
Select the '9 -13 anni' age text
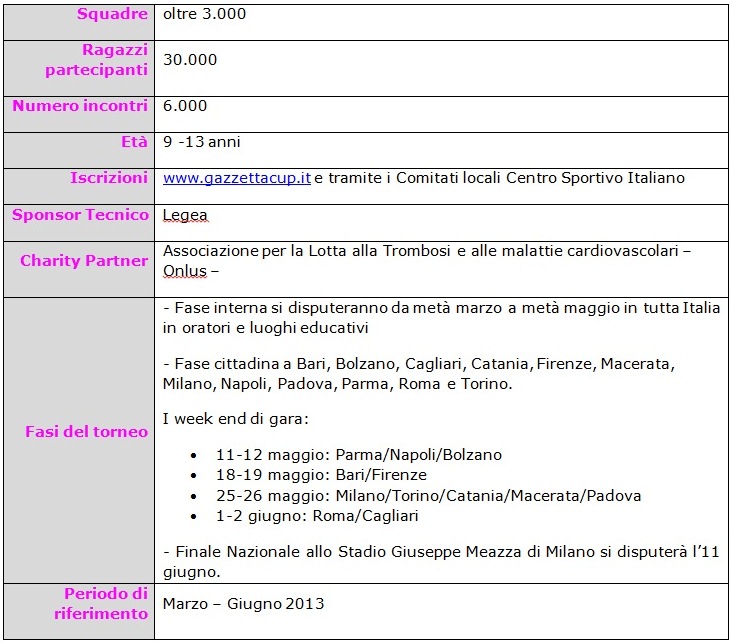(201, 142)
